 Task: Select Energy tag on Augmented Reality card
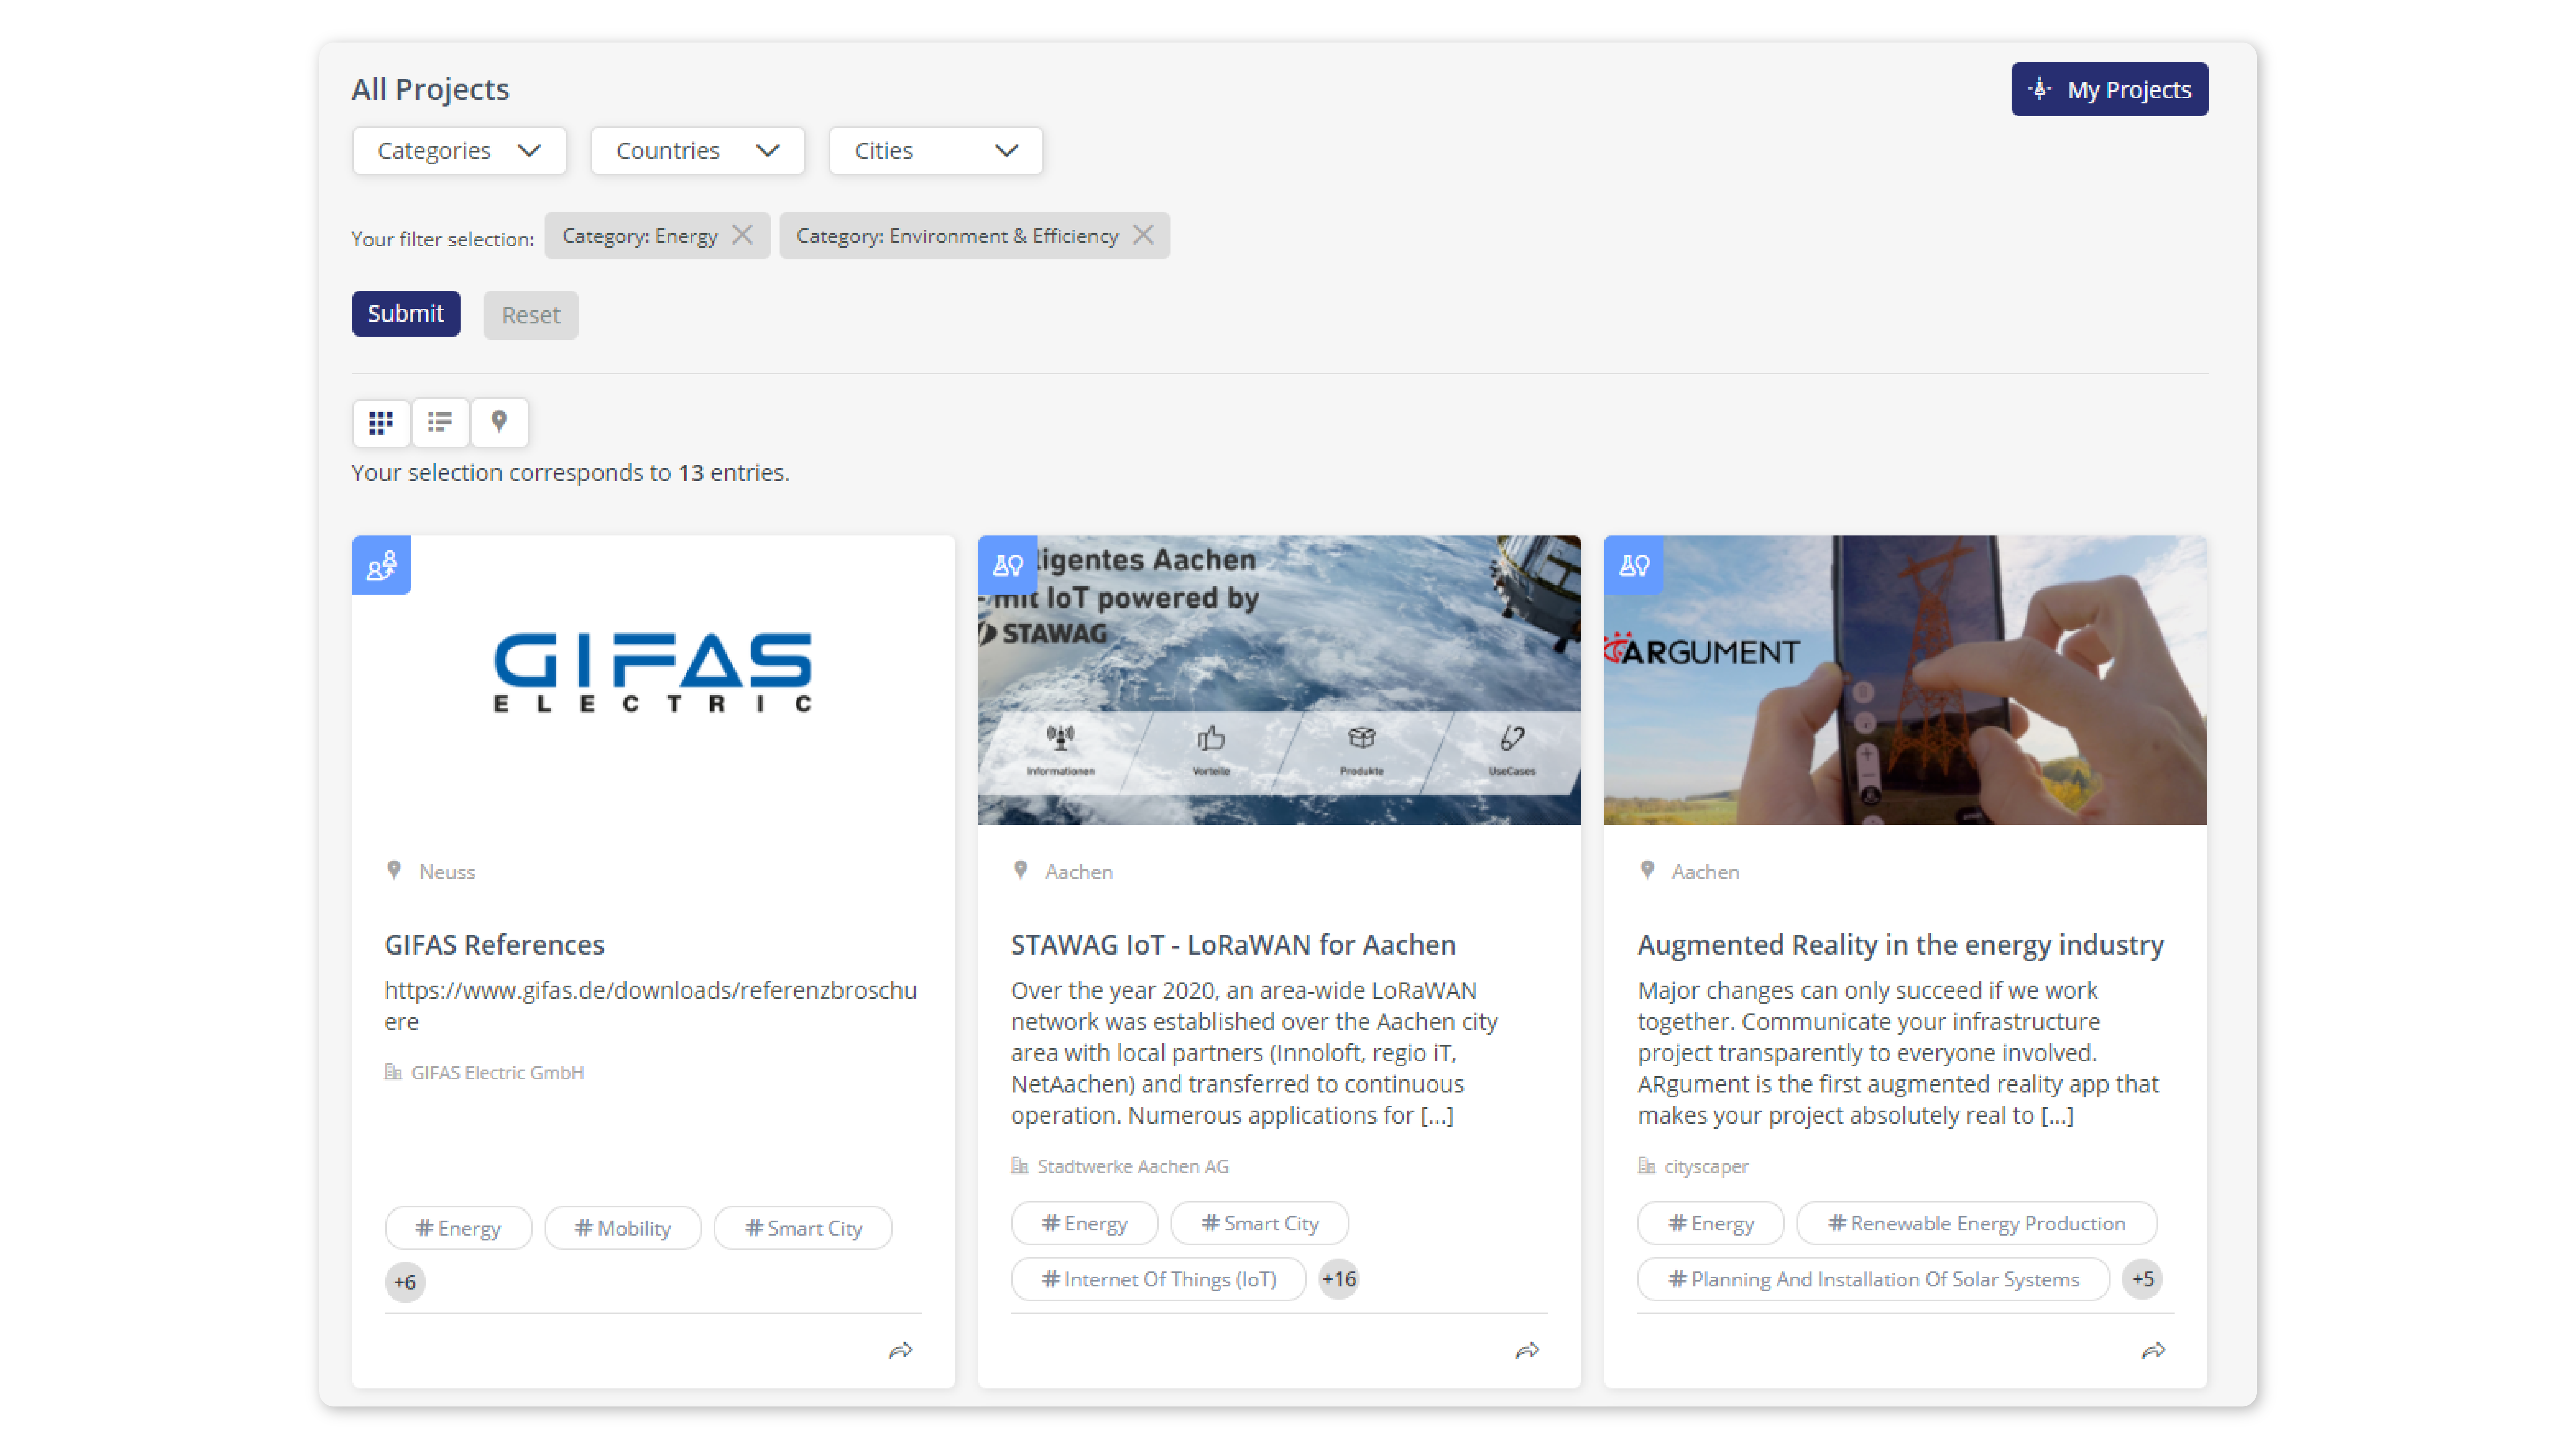[x=1710, y=1223]
